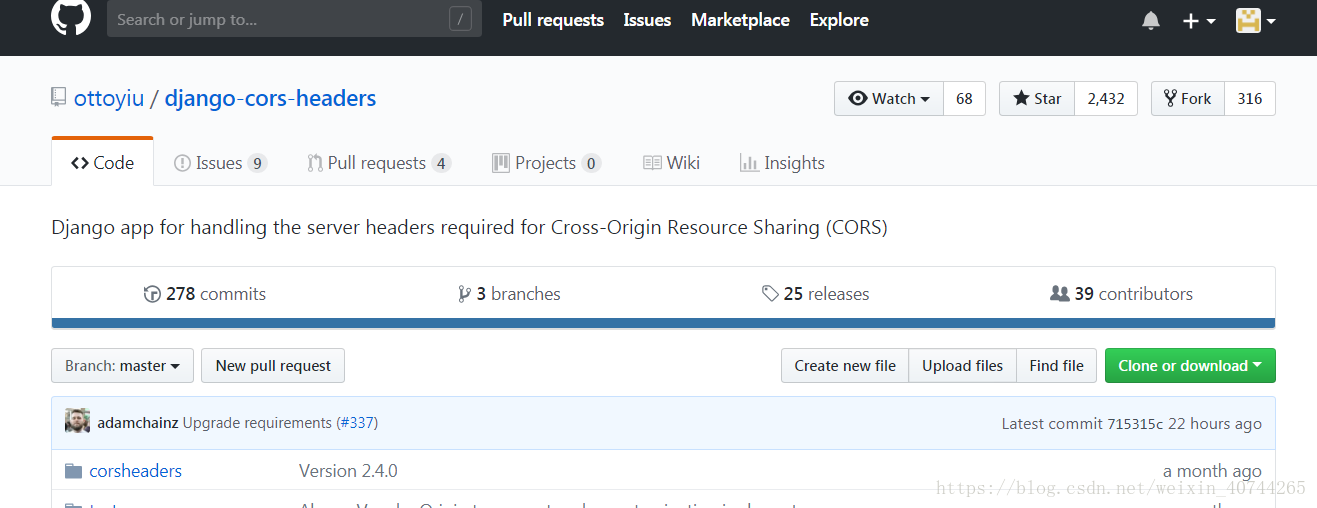This screenshot has height=508, width=1317.
Task: Switch to the Projects tab
Action: [x=547, y=163]
